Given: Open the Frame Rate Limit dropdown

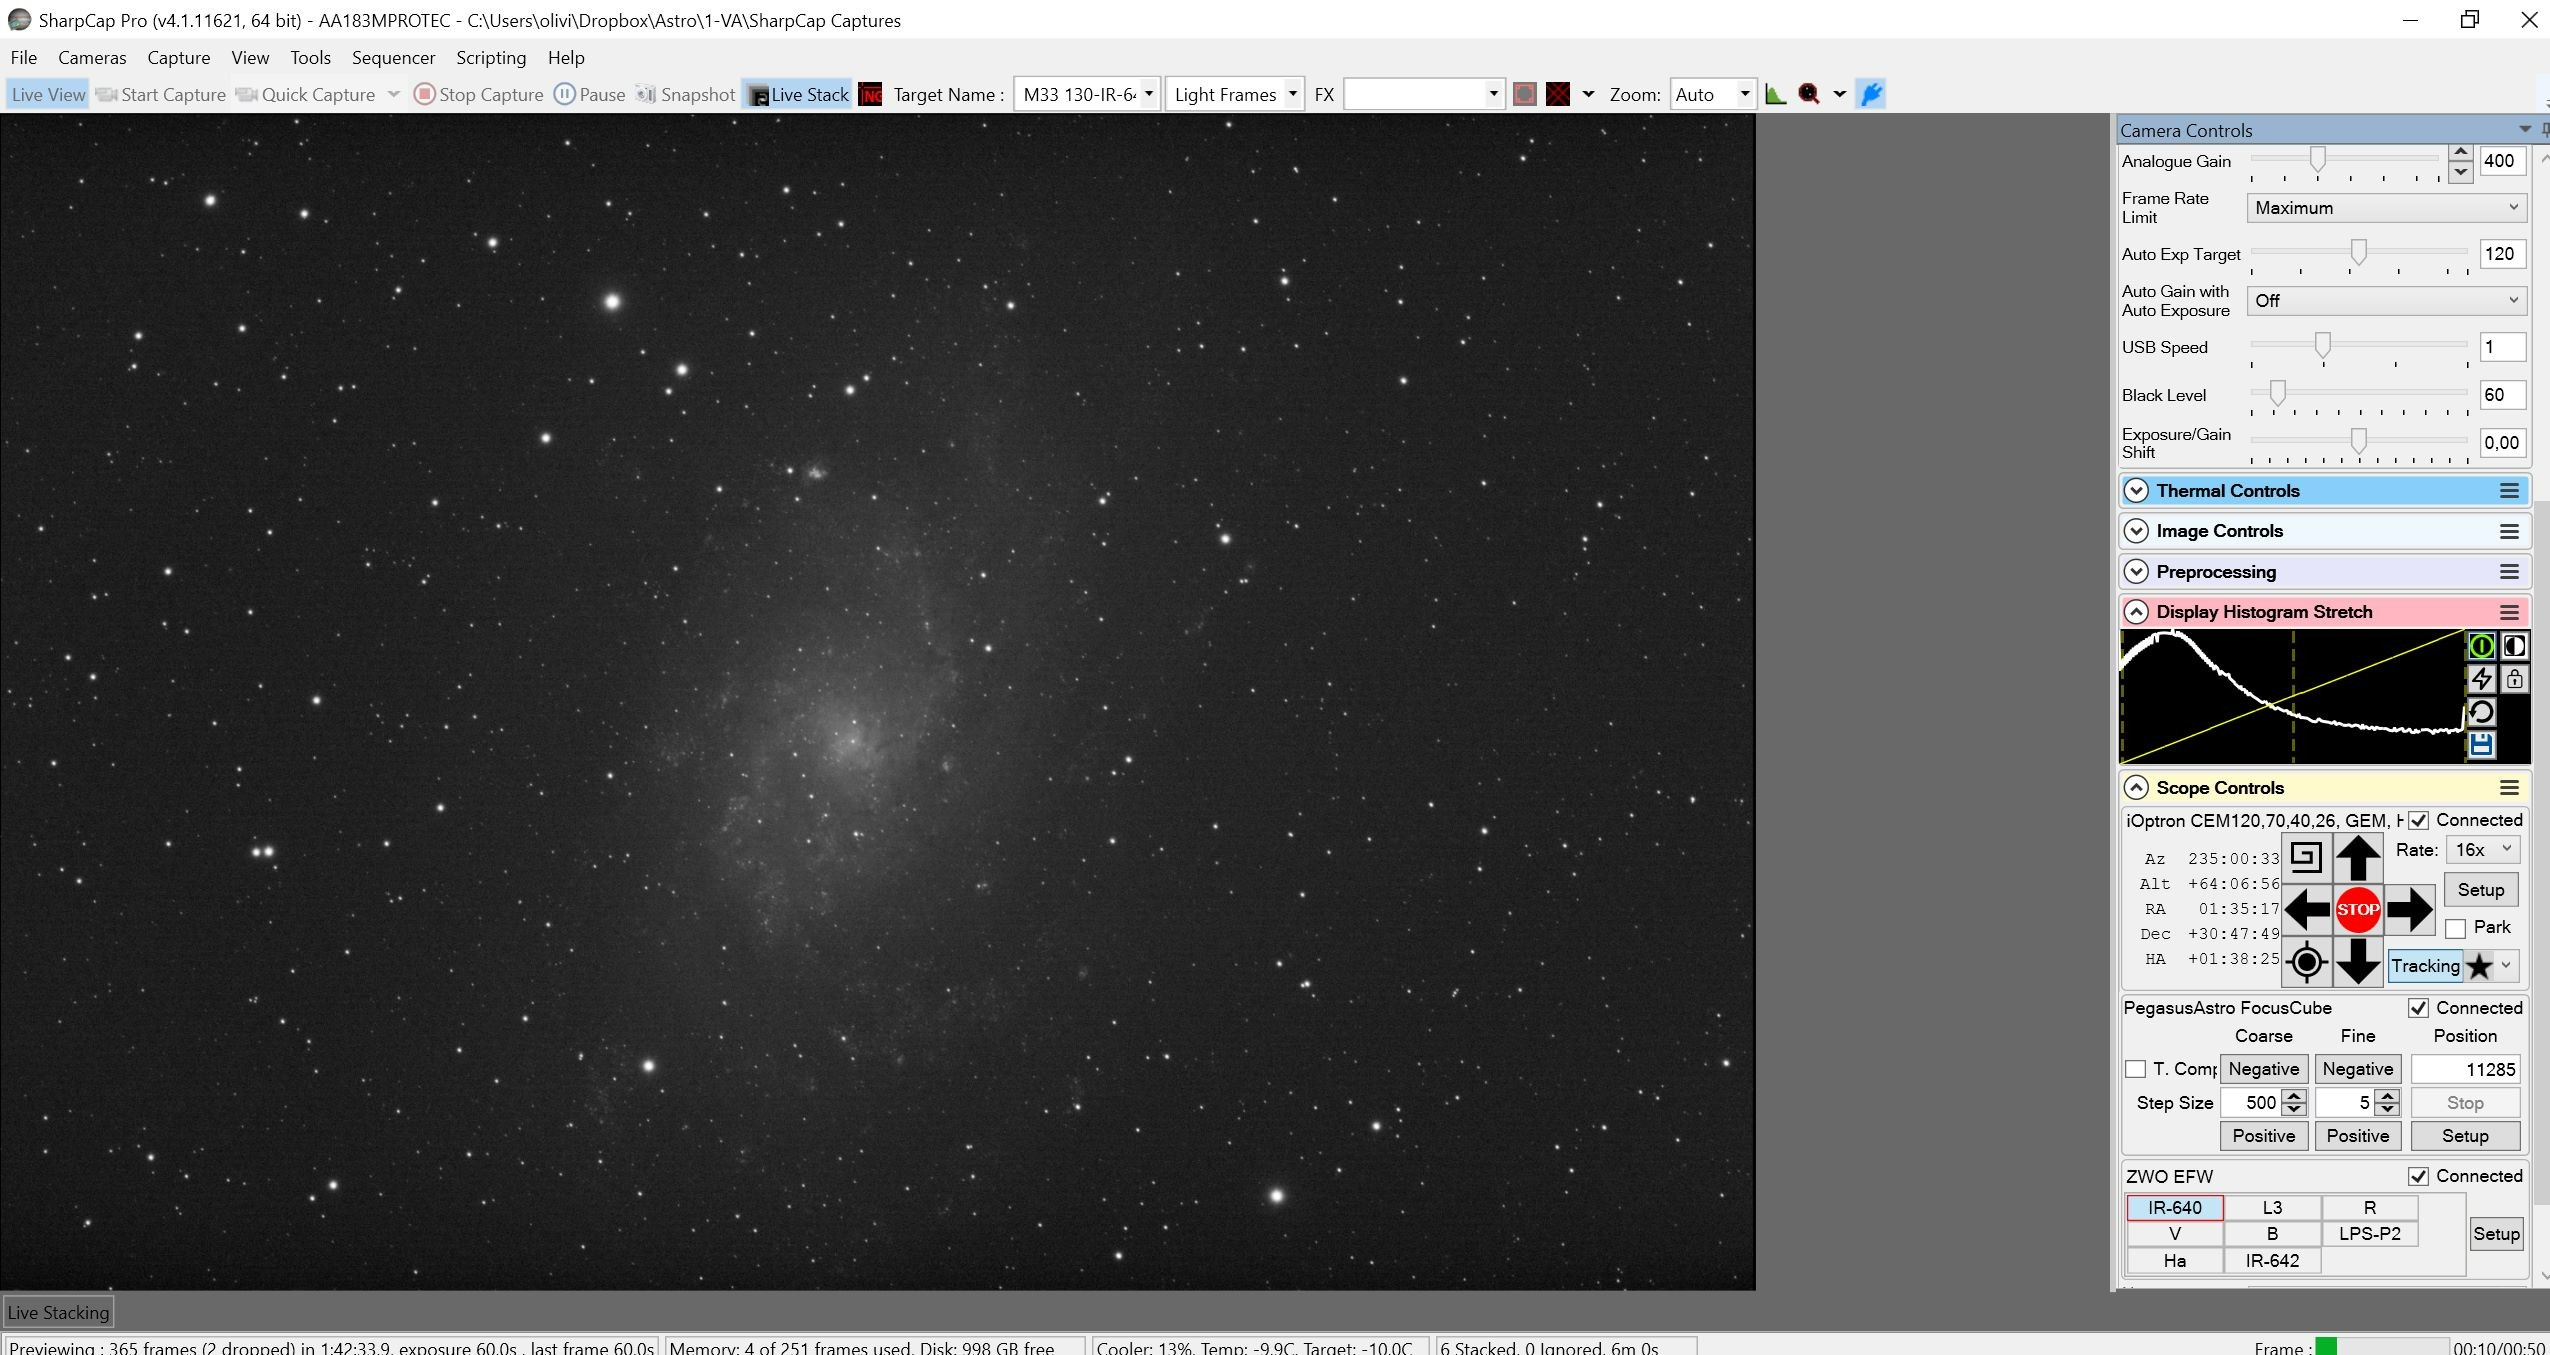Looking at the screenshot, I should [2386, 208].
